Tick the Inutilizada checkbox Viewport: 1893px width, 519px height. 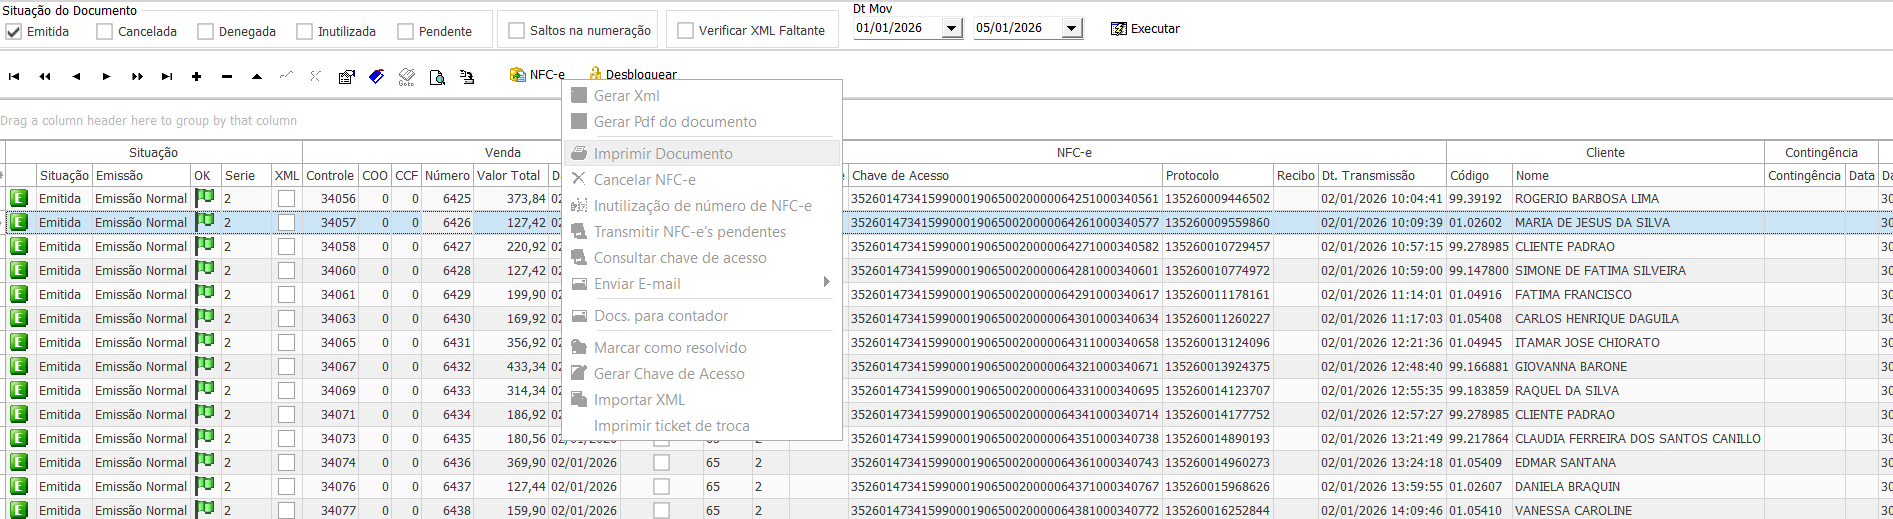point(304,31)
